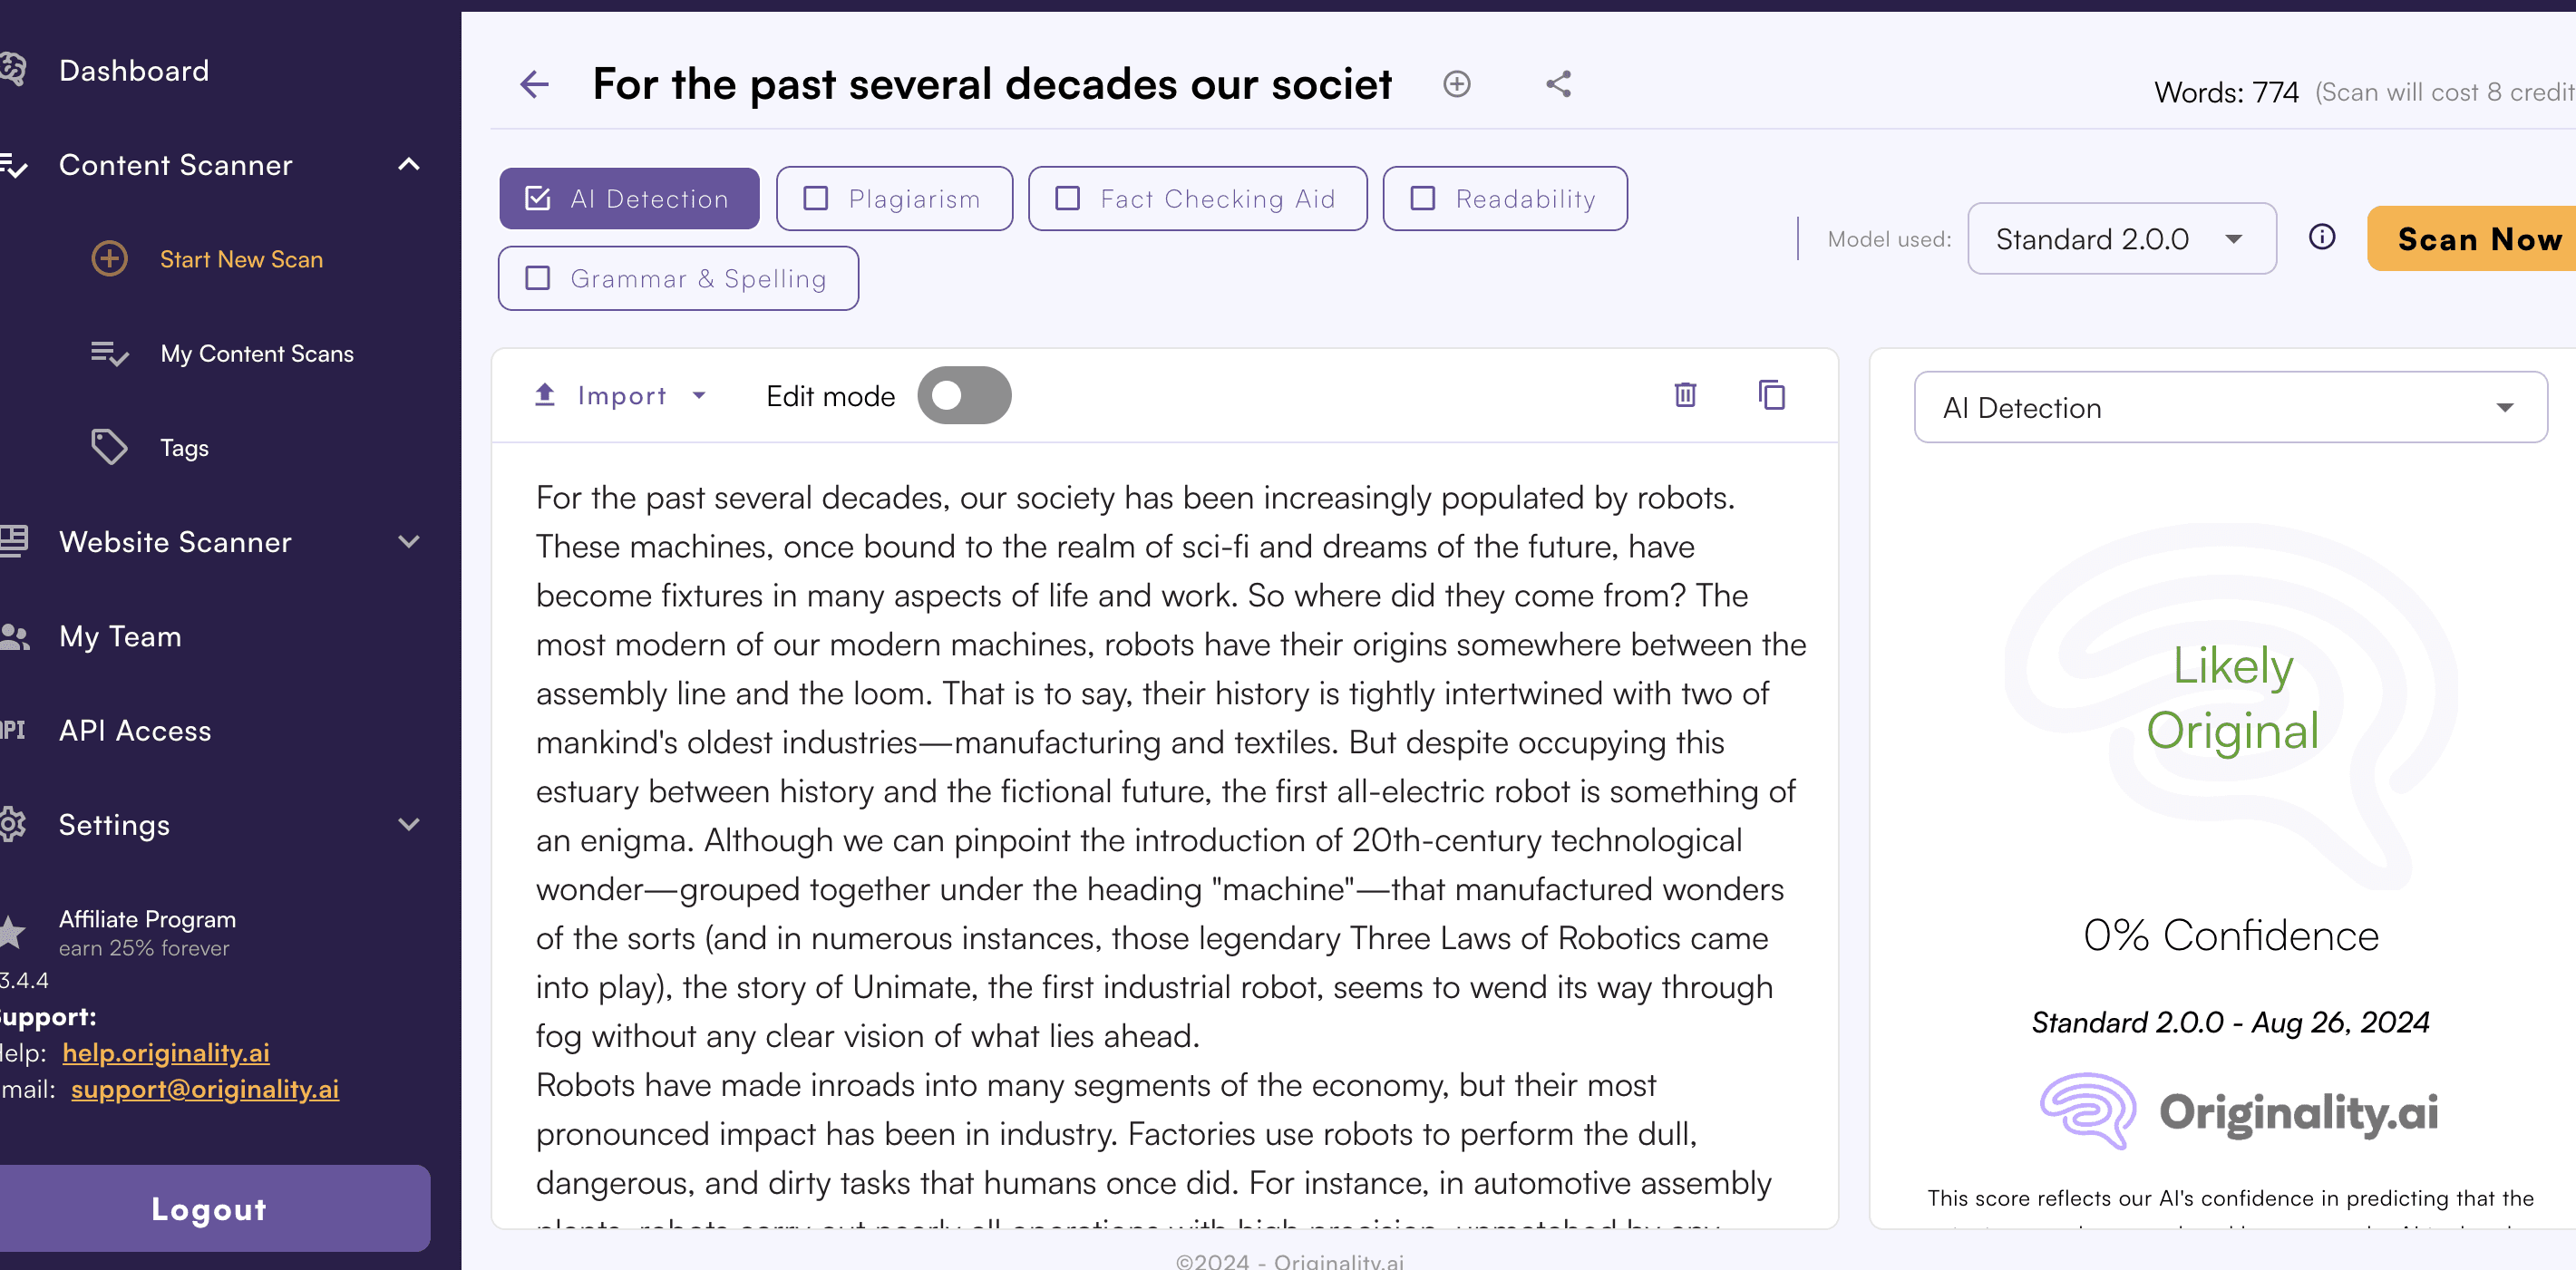This screenshot has width=2576, height=1270.
Task: Click the Logout button
Action: 210,1208
